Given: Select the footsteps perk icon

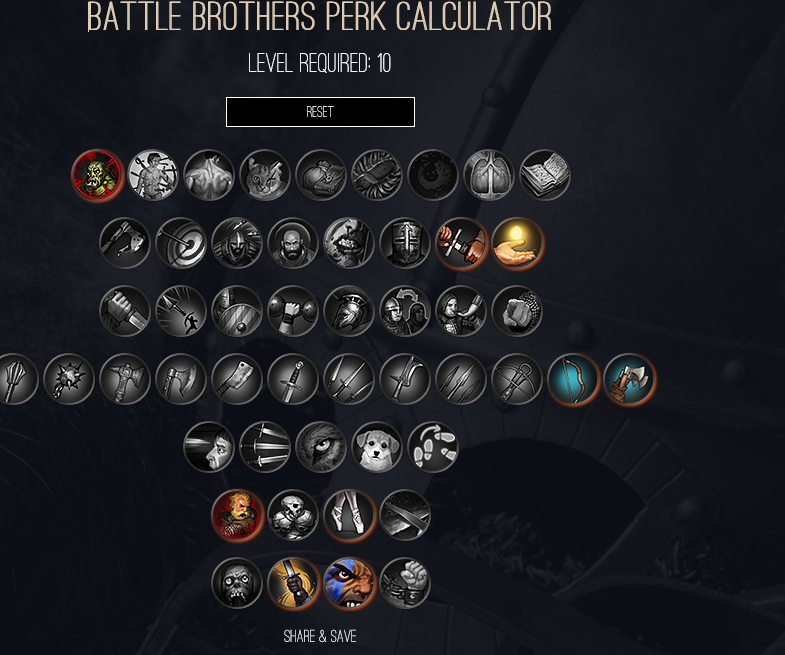Looking at the screenshot, I should [433, 447].
